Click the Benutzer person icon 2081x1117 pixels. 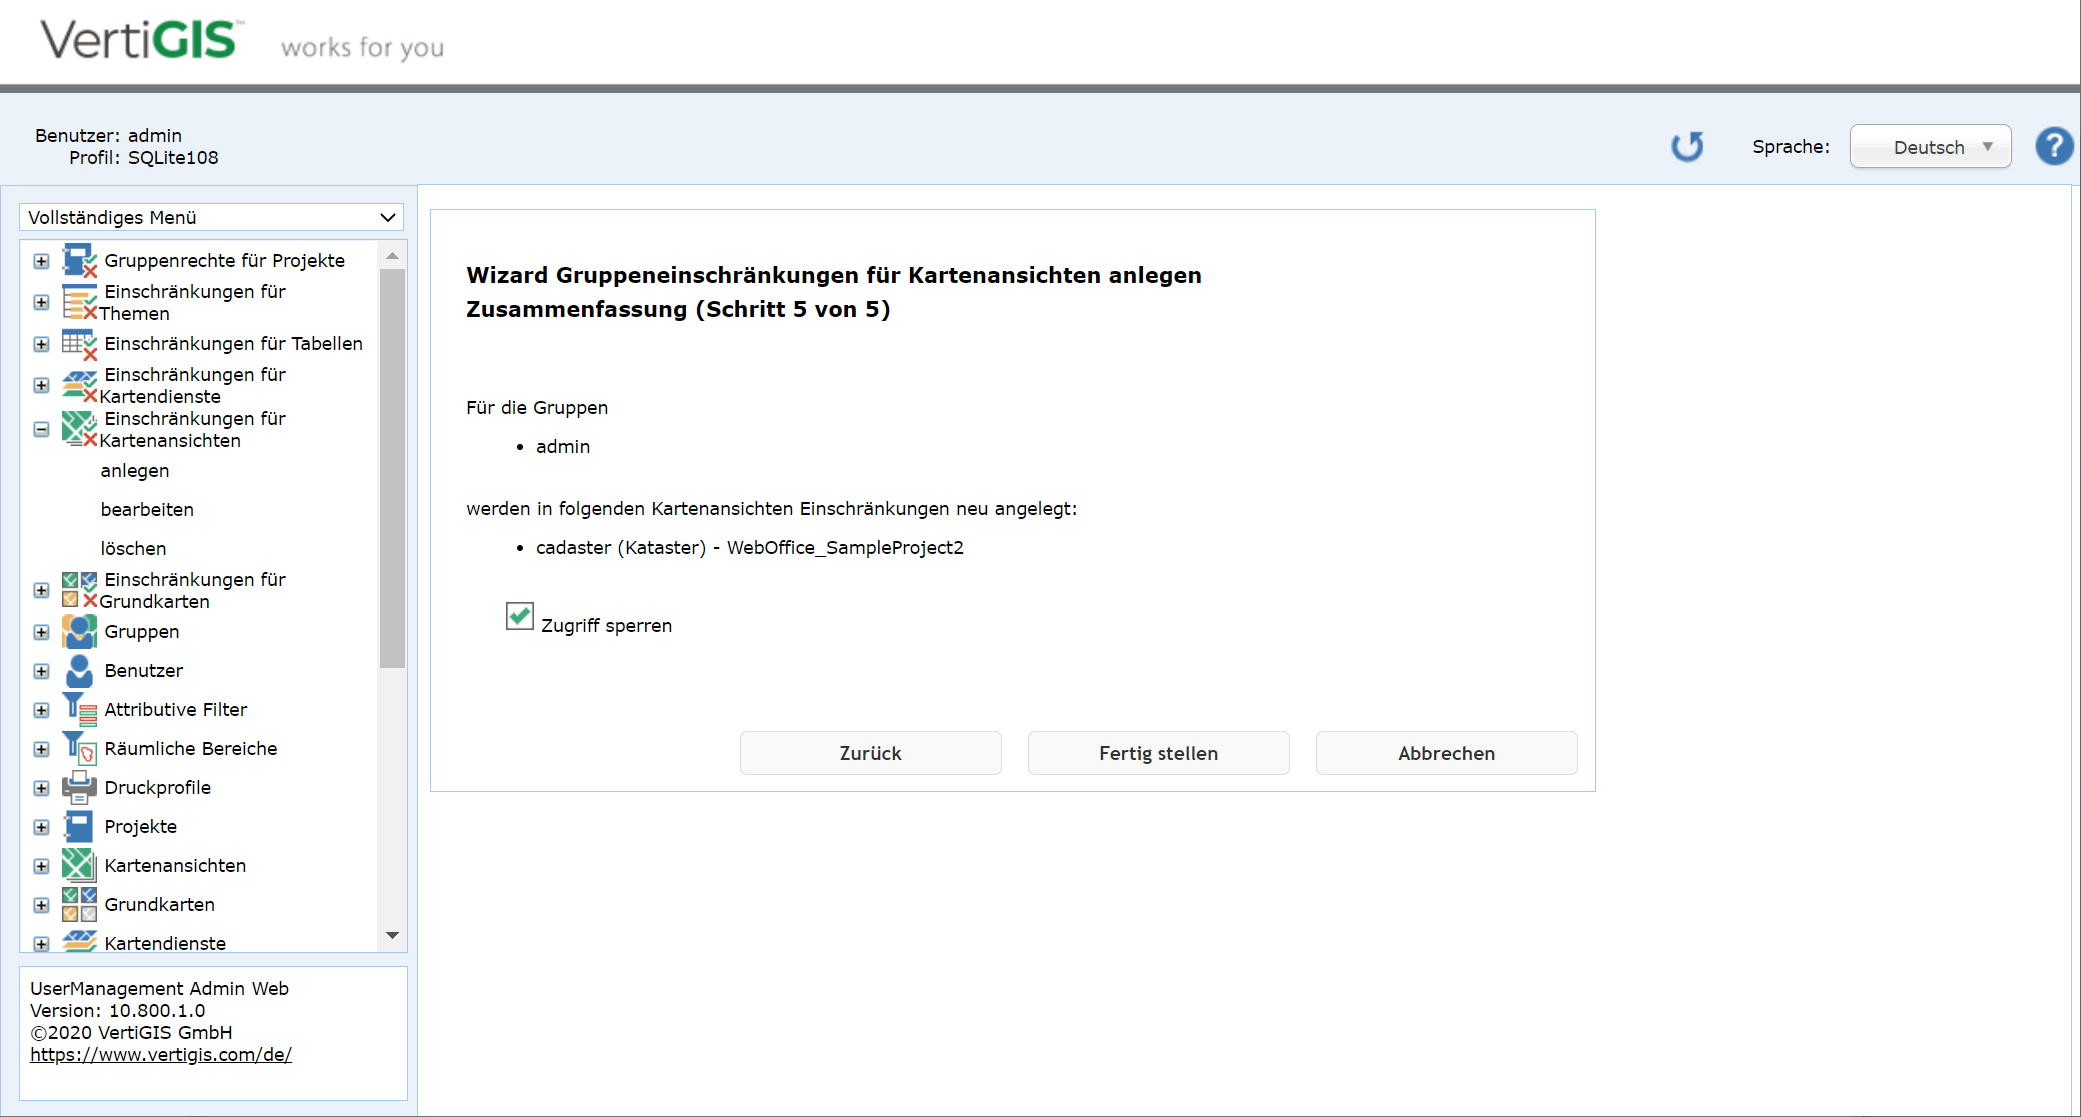point(79,671)
